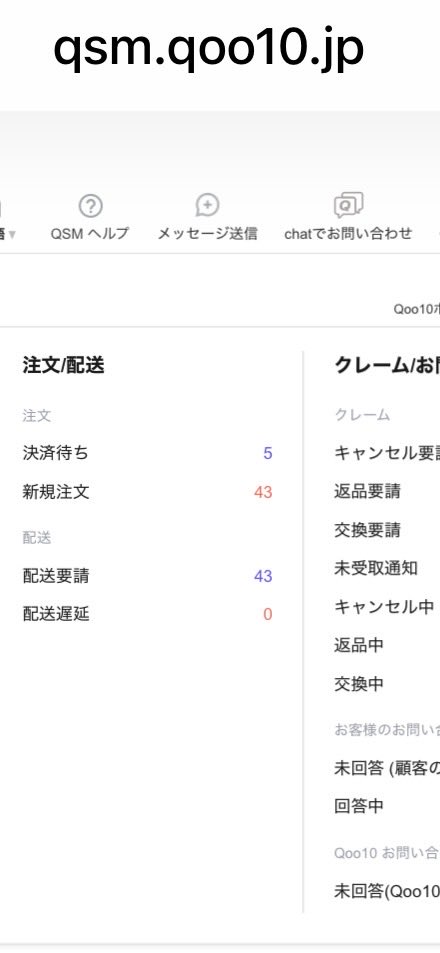Click the クレーム section heading
The height and width of the screenshot is (953, 440).
point(387,365)
